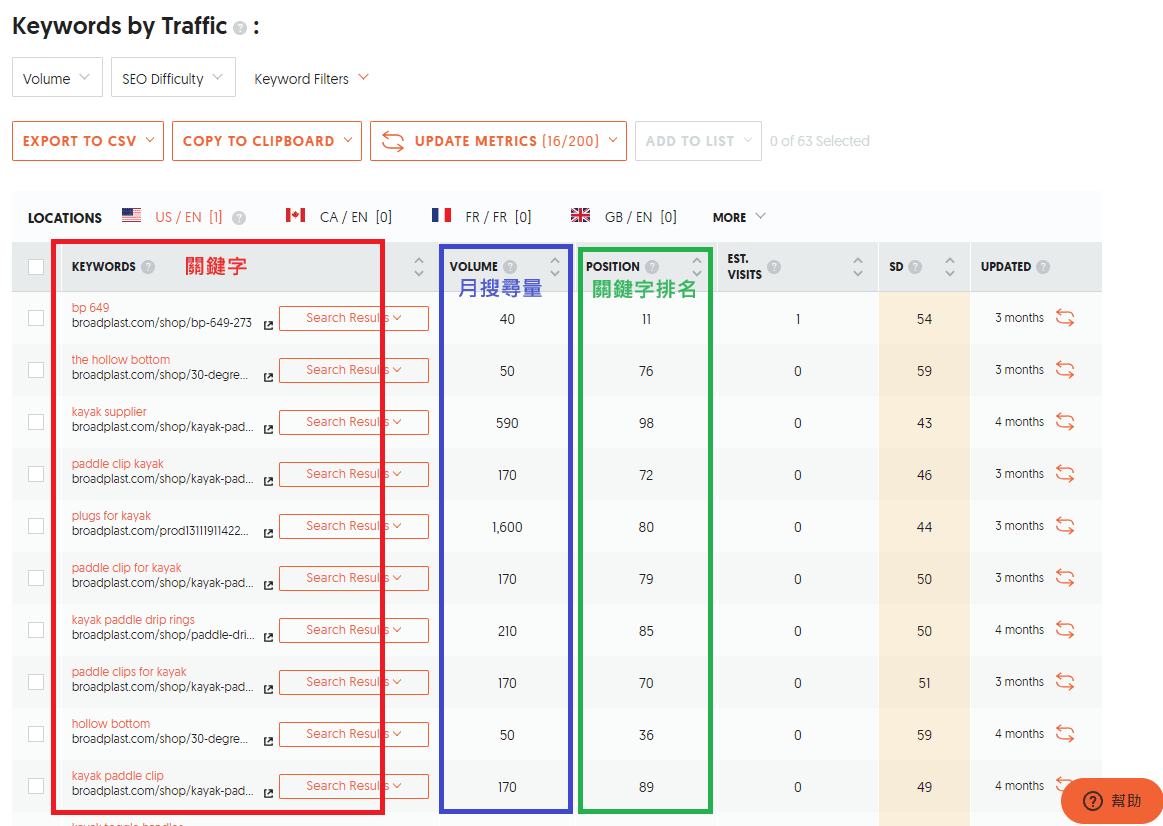The height and width of the screenshot is (826, 1163).
Task: Open external link under kayak supplier
Action: (x=268, y=429)
